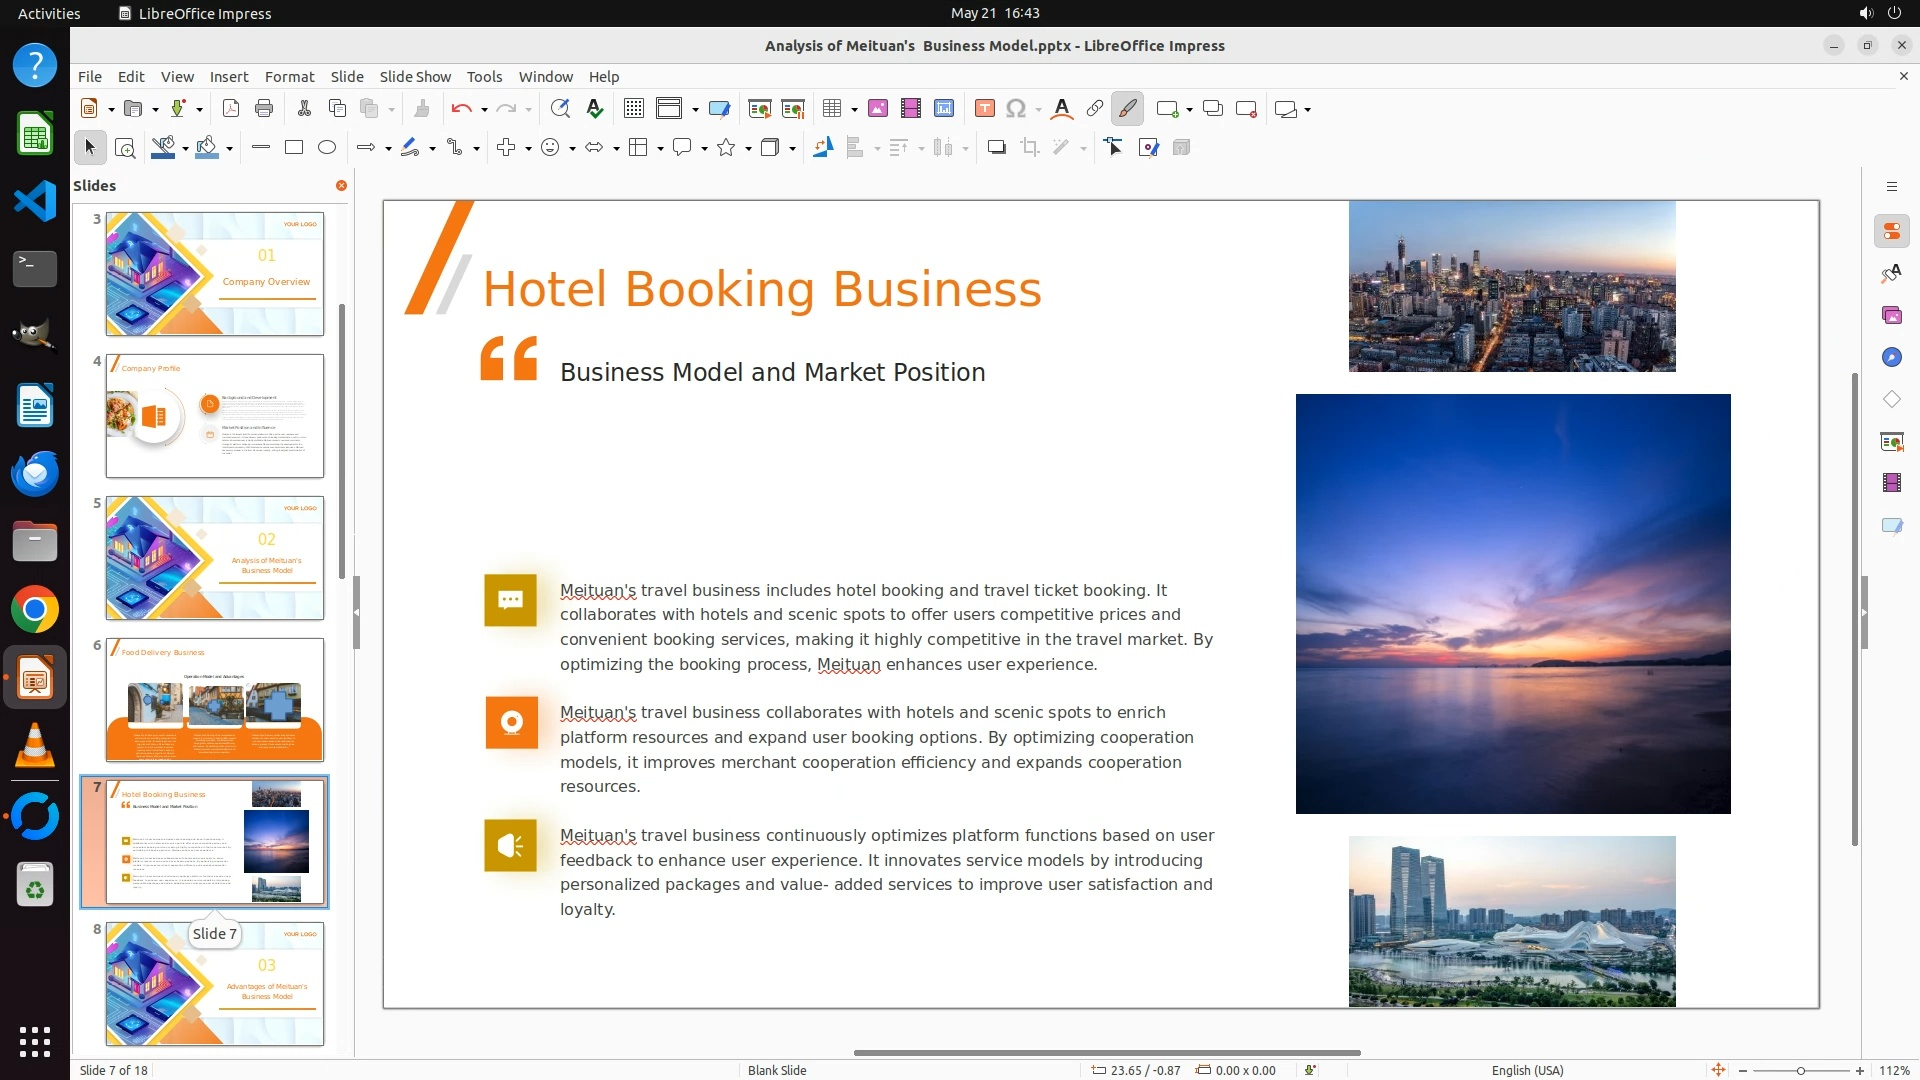Click the Print icon in the toolbar
Image resolution: width=1920 pixels, height=1080 pixels.
tap(264, 109)
